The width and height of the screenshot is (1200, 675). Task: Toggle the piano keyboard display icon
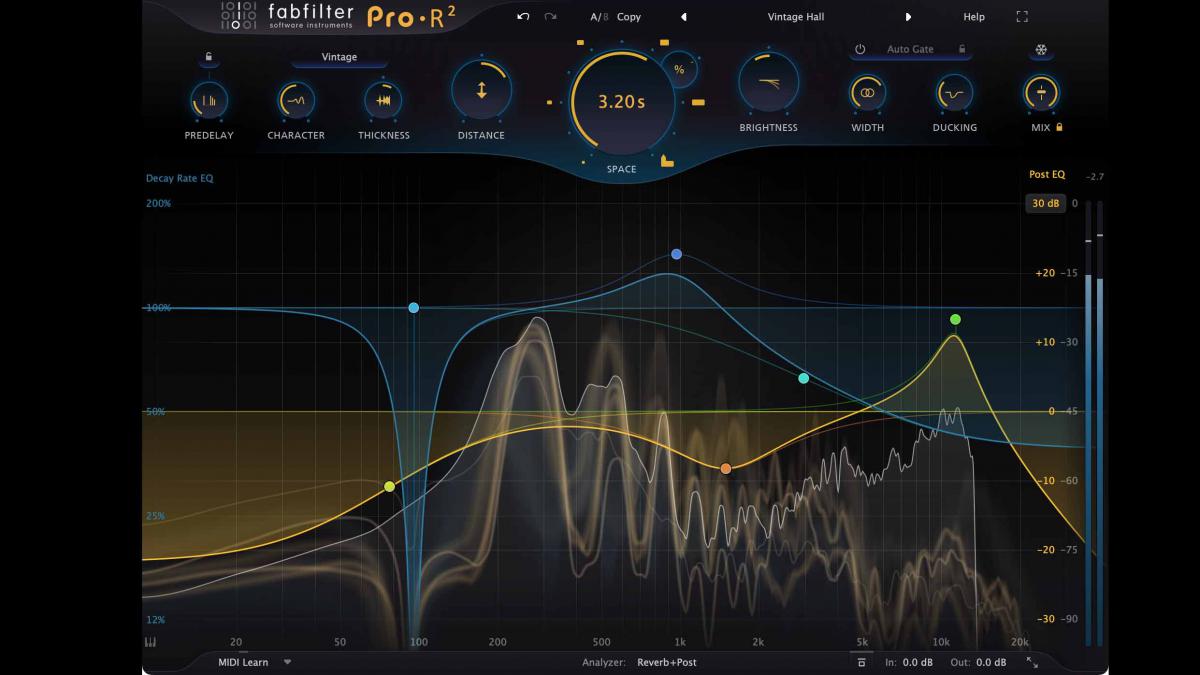151,642
